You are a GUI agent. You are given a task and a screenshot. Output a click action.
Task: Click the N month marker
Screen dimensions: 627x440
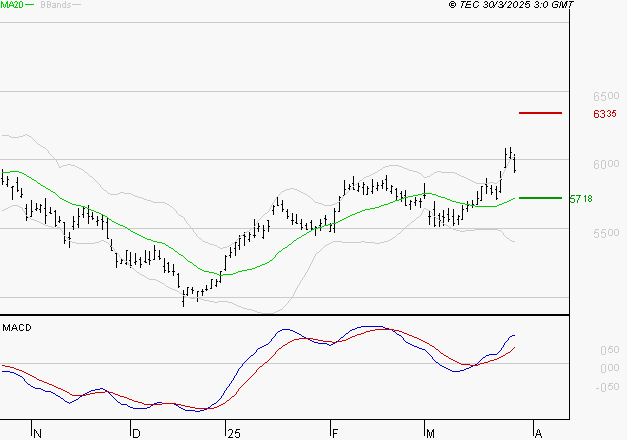click(37, 434)
